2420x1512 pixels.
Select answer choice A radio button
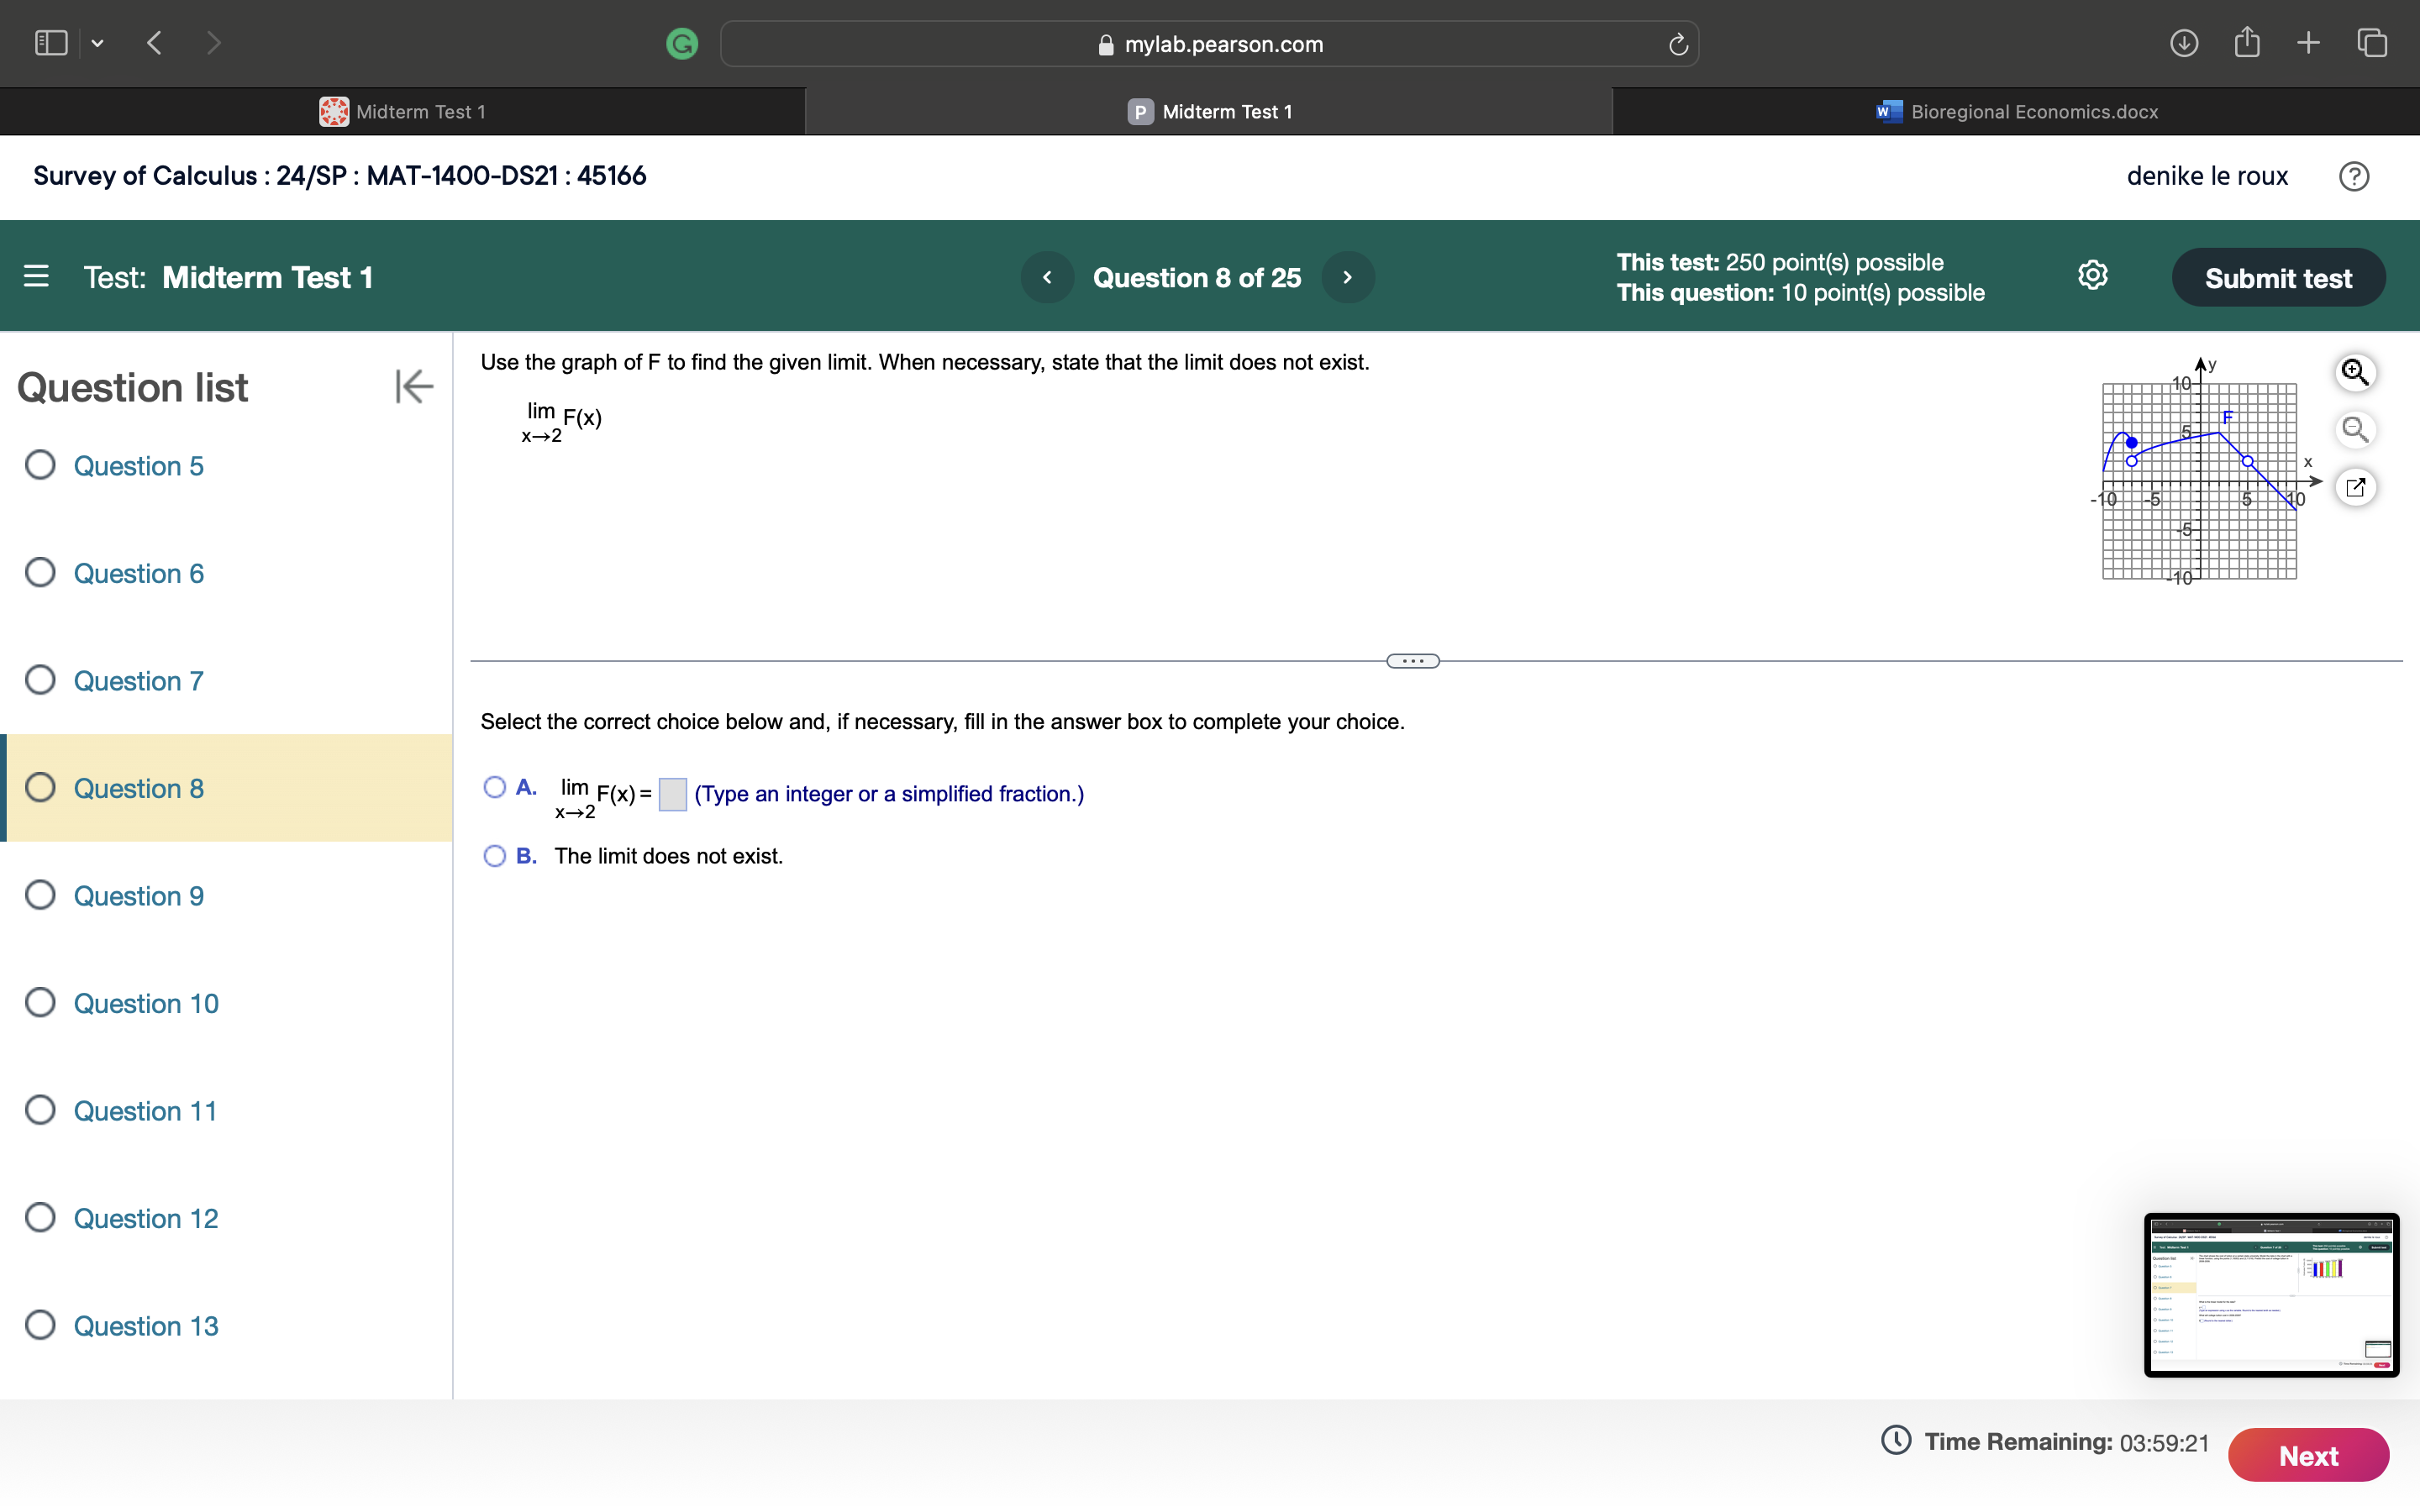coord(494,787)
